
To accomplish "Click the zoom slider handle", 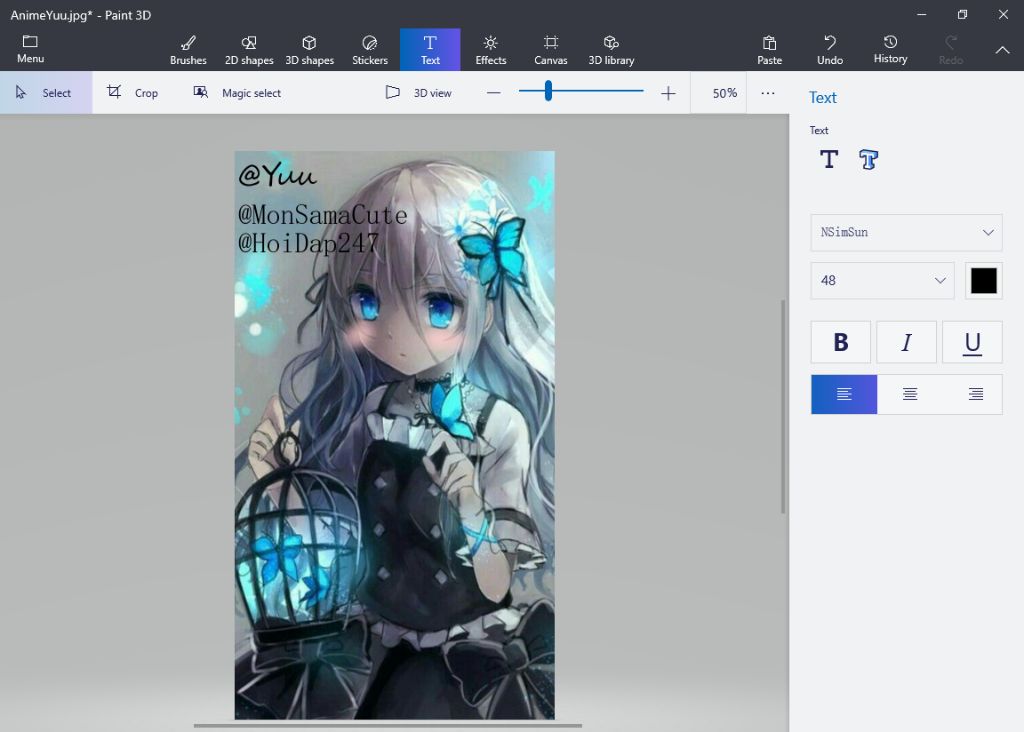I will (x=549, y=91).
